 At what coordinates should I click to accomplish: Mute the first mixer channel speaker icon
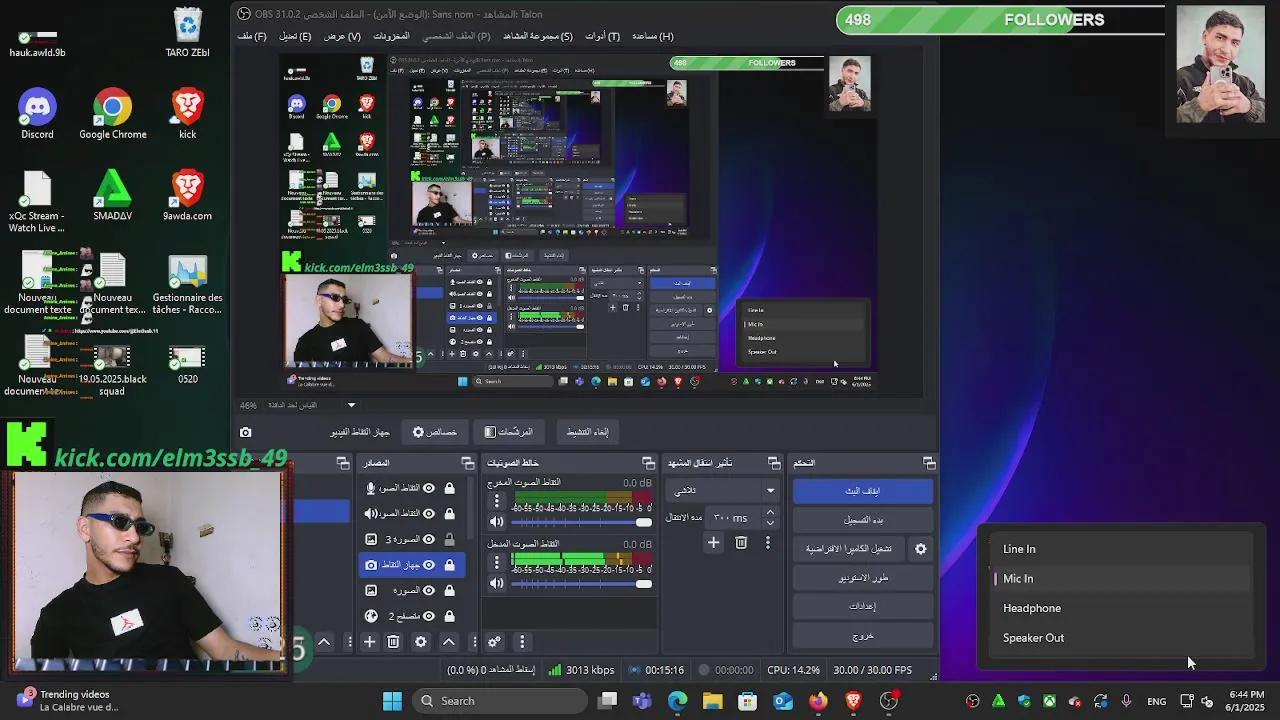click(497, 522)
